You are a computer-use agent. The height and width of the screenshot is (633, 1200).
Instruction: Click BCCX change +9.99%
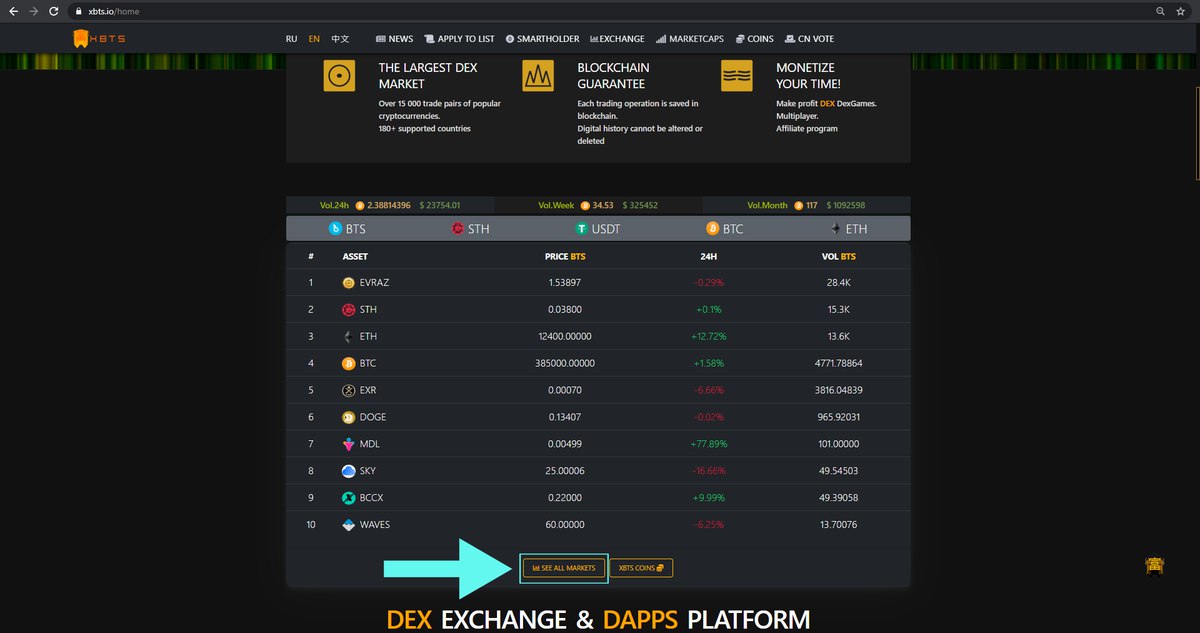708,498
